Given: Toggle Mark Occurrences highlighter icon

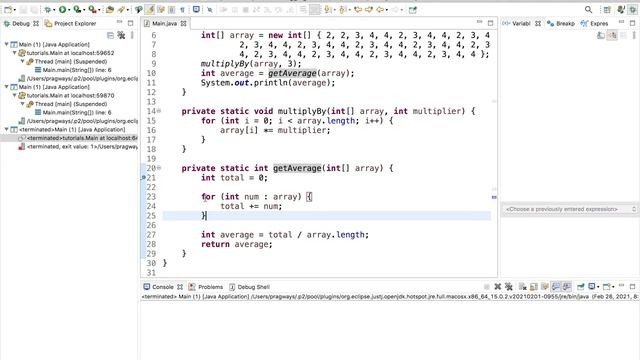Looking at the screenshot, I should point(150,9).
